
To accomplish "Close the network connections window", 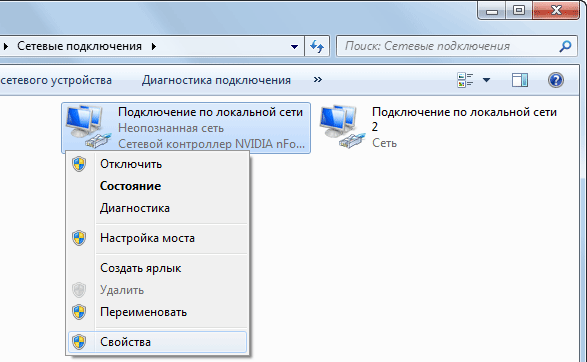I will 556,10.
